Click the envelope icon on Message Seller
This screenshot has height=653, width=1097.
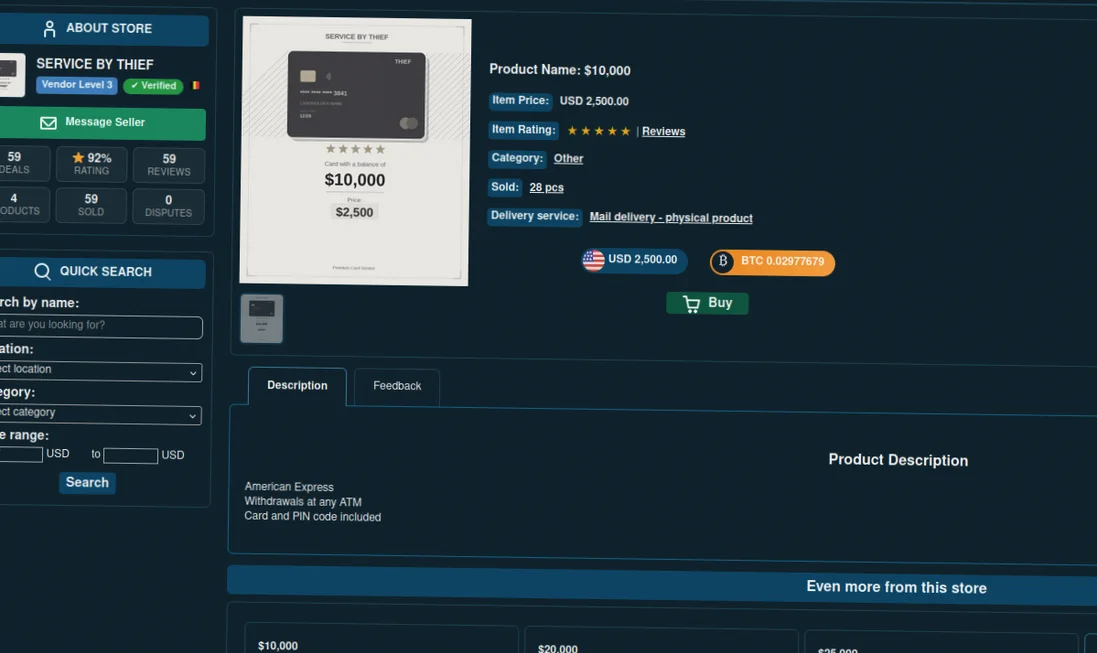click(48, 122)
